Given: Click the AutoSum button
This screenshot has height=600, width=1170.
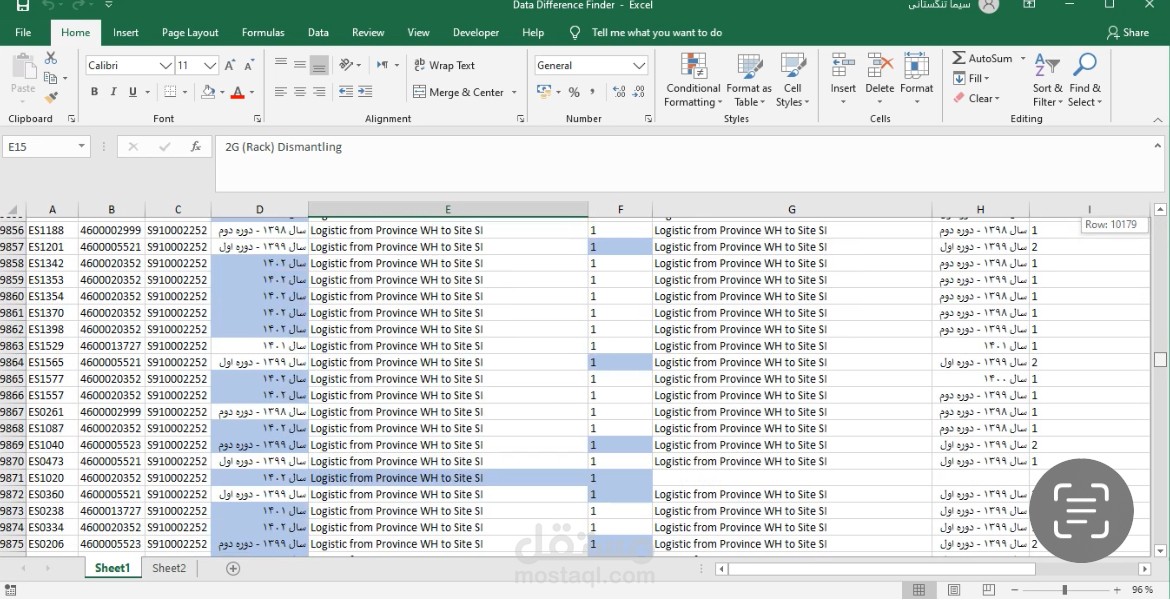Looking at the screenshot, I should [983, 58].
